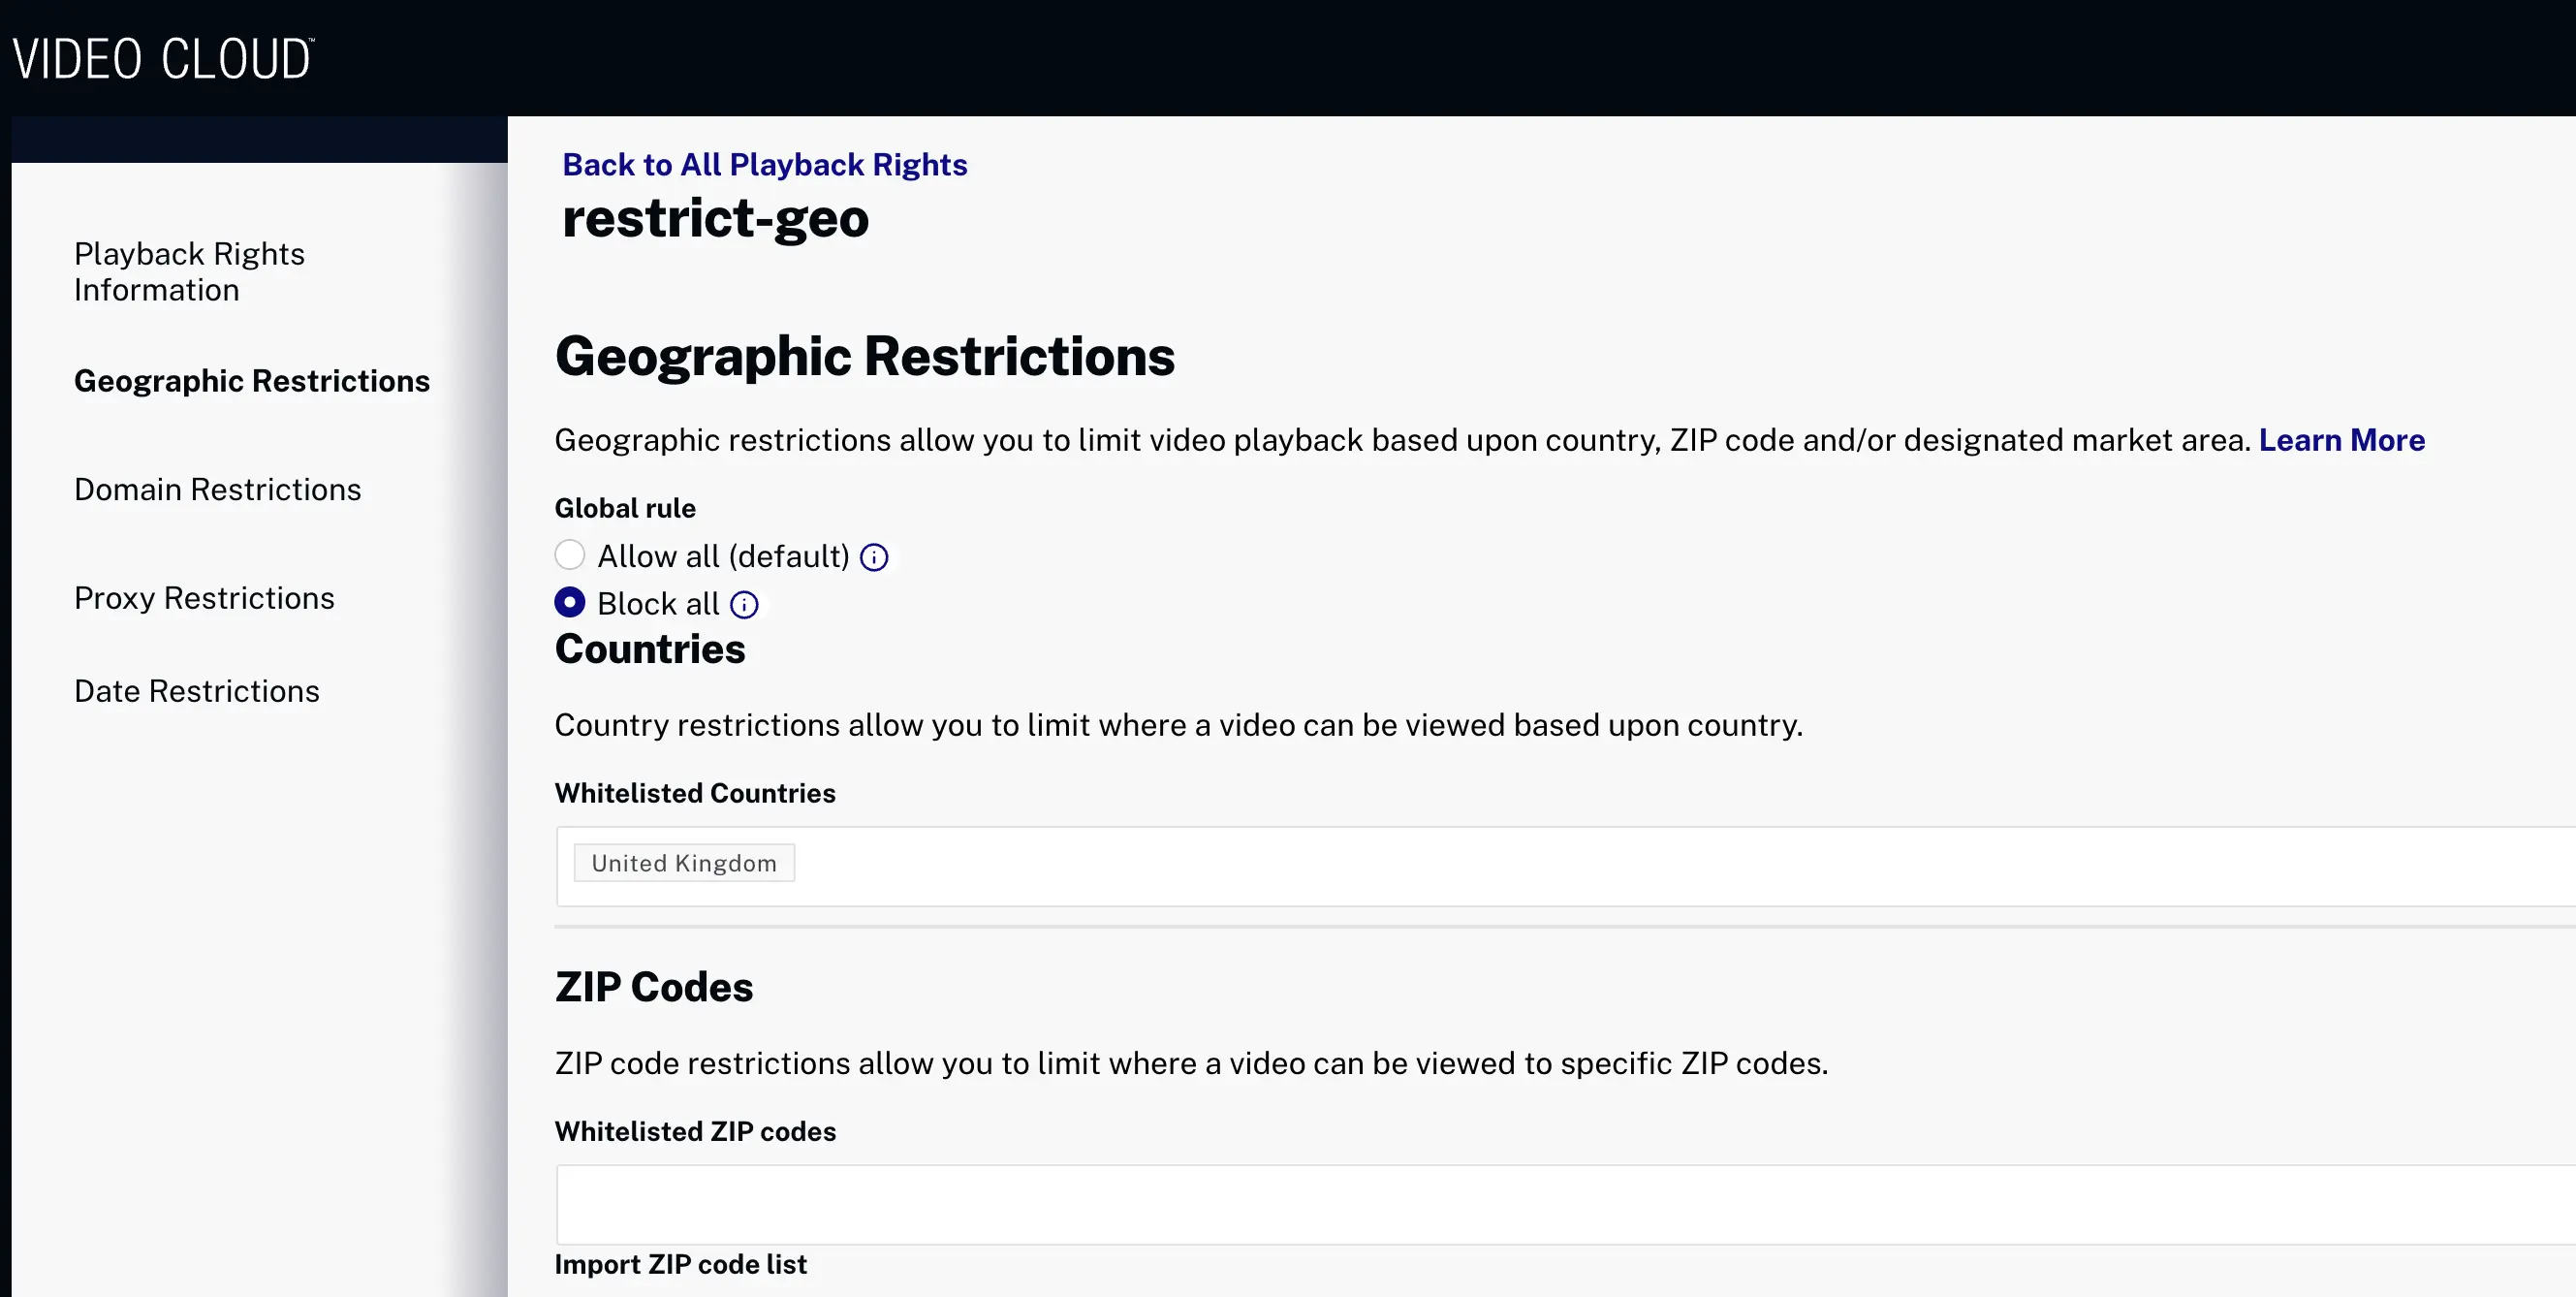Click the restrict-geo page title

click(x=716, y=219)
